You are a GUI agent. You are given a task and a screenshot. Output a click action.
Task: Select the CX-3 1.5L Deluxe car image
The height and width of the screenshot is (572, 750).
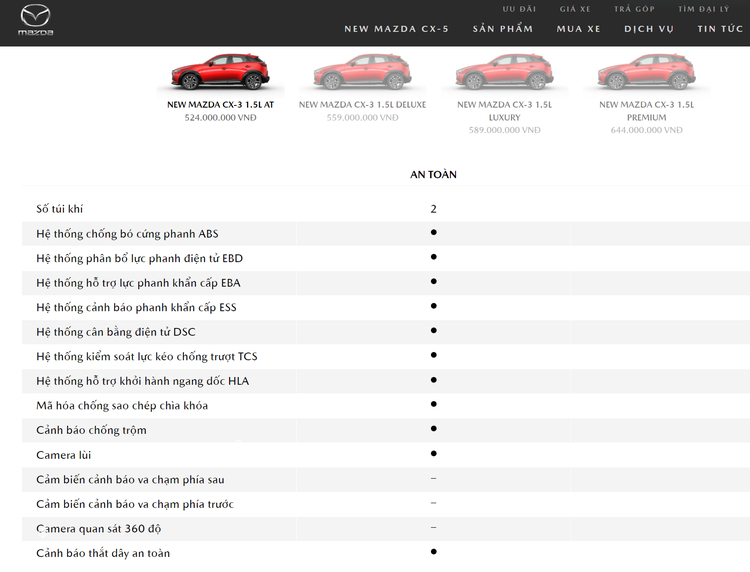click(363, 72)
